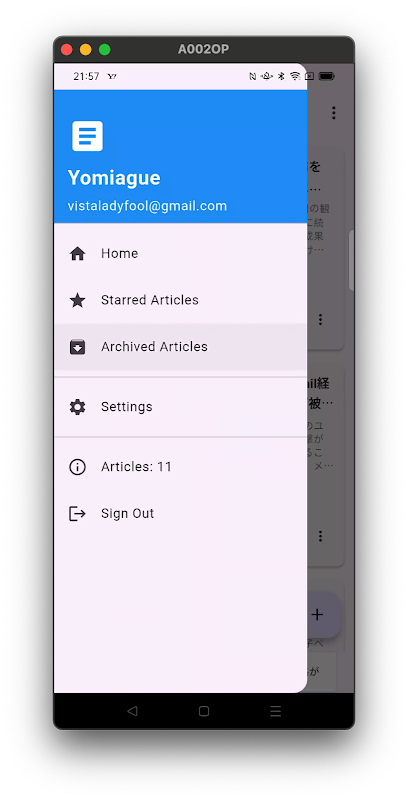Select the Starred Articles menu label
Screen dimensions: 408x800
click(150, 300)
